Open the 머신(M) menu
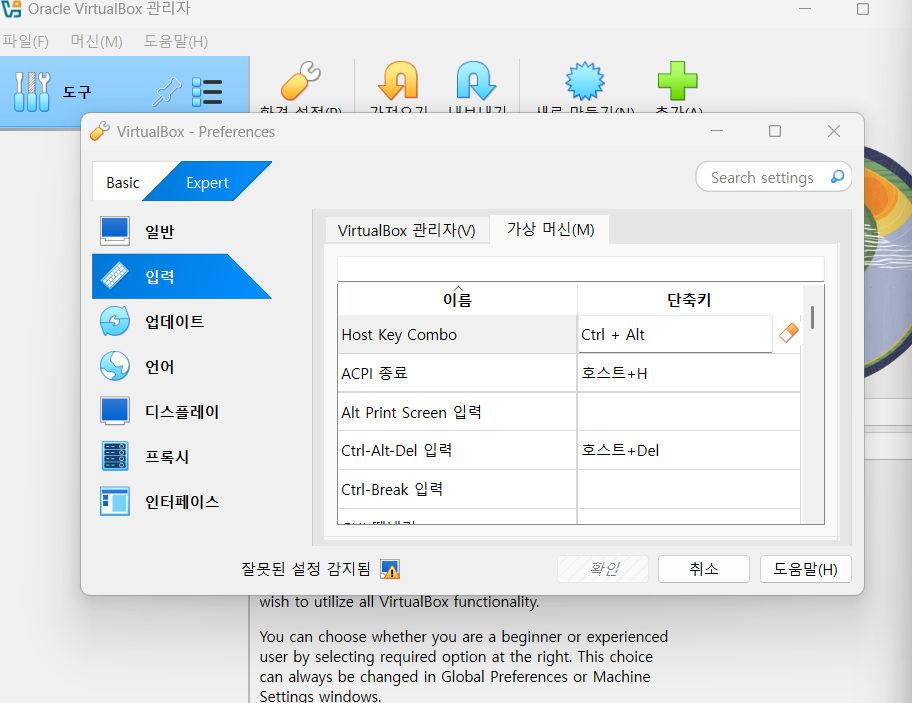 (97, 41)
